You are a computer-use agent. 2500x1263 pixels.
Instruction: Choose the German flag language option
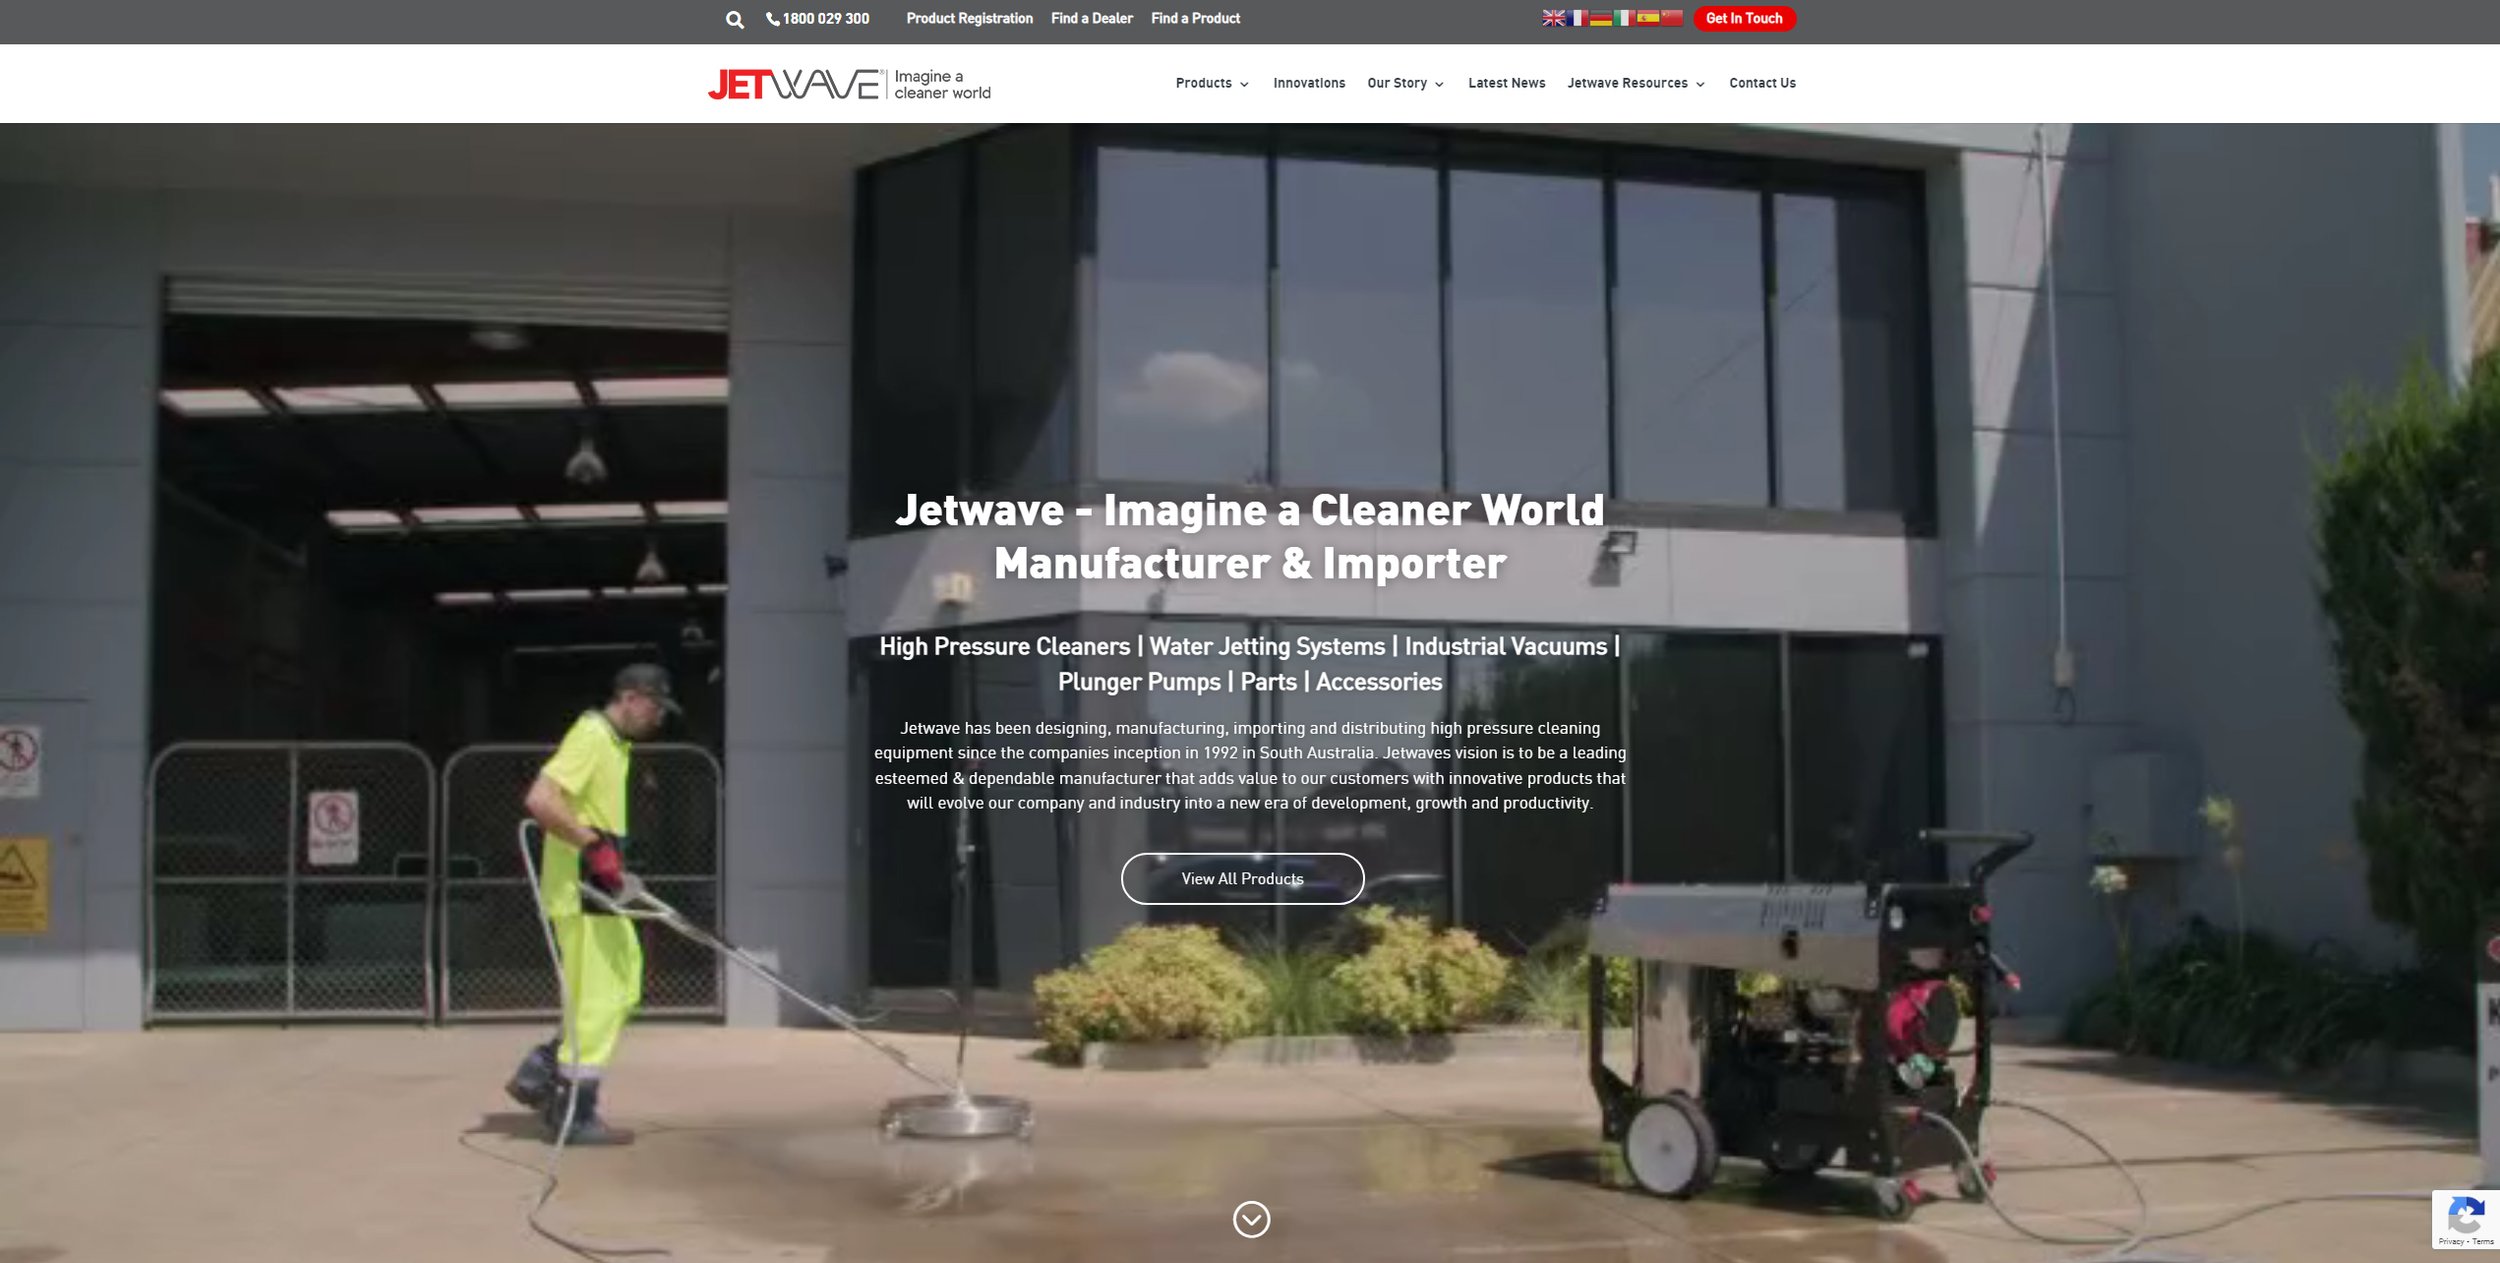pos(1601,18)
